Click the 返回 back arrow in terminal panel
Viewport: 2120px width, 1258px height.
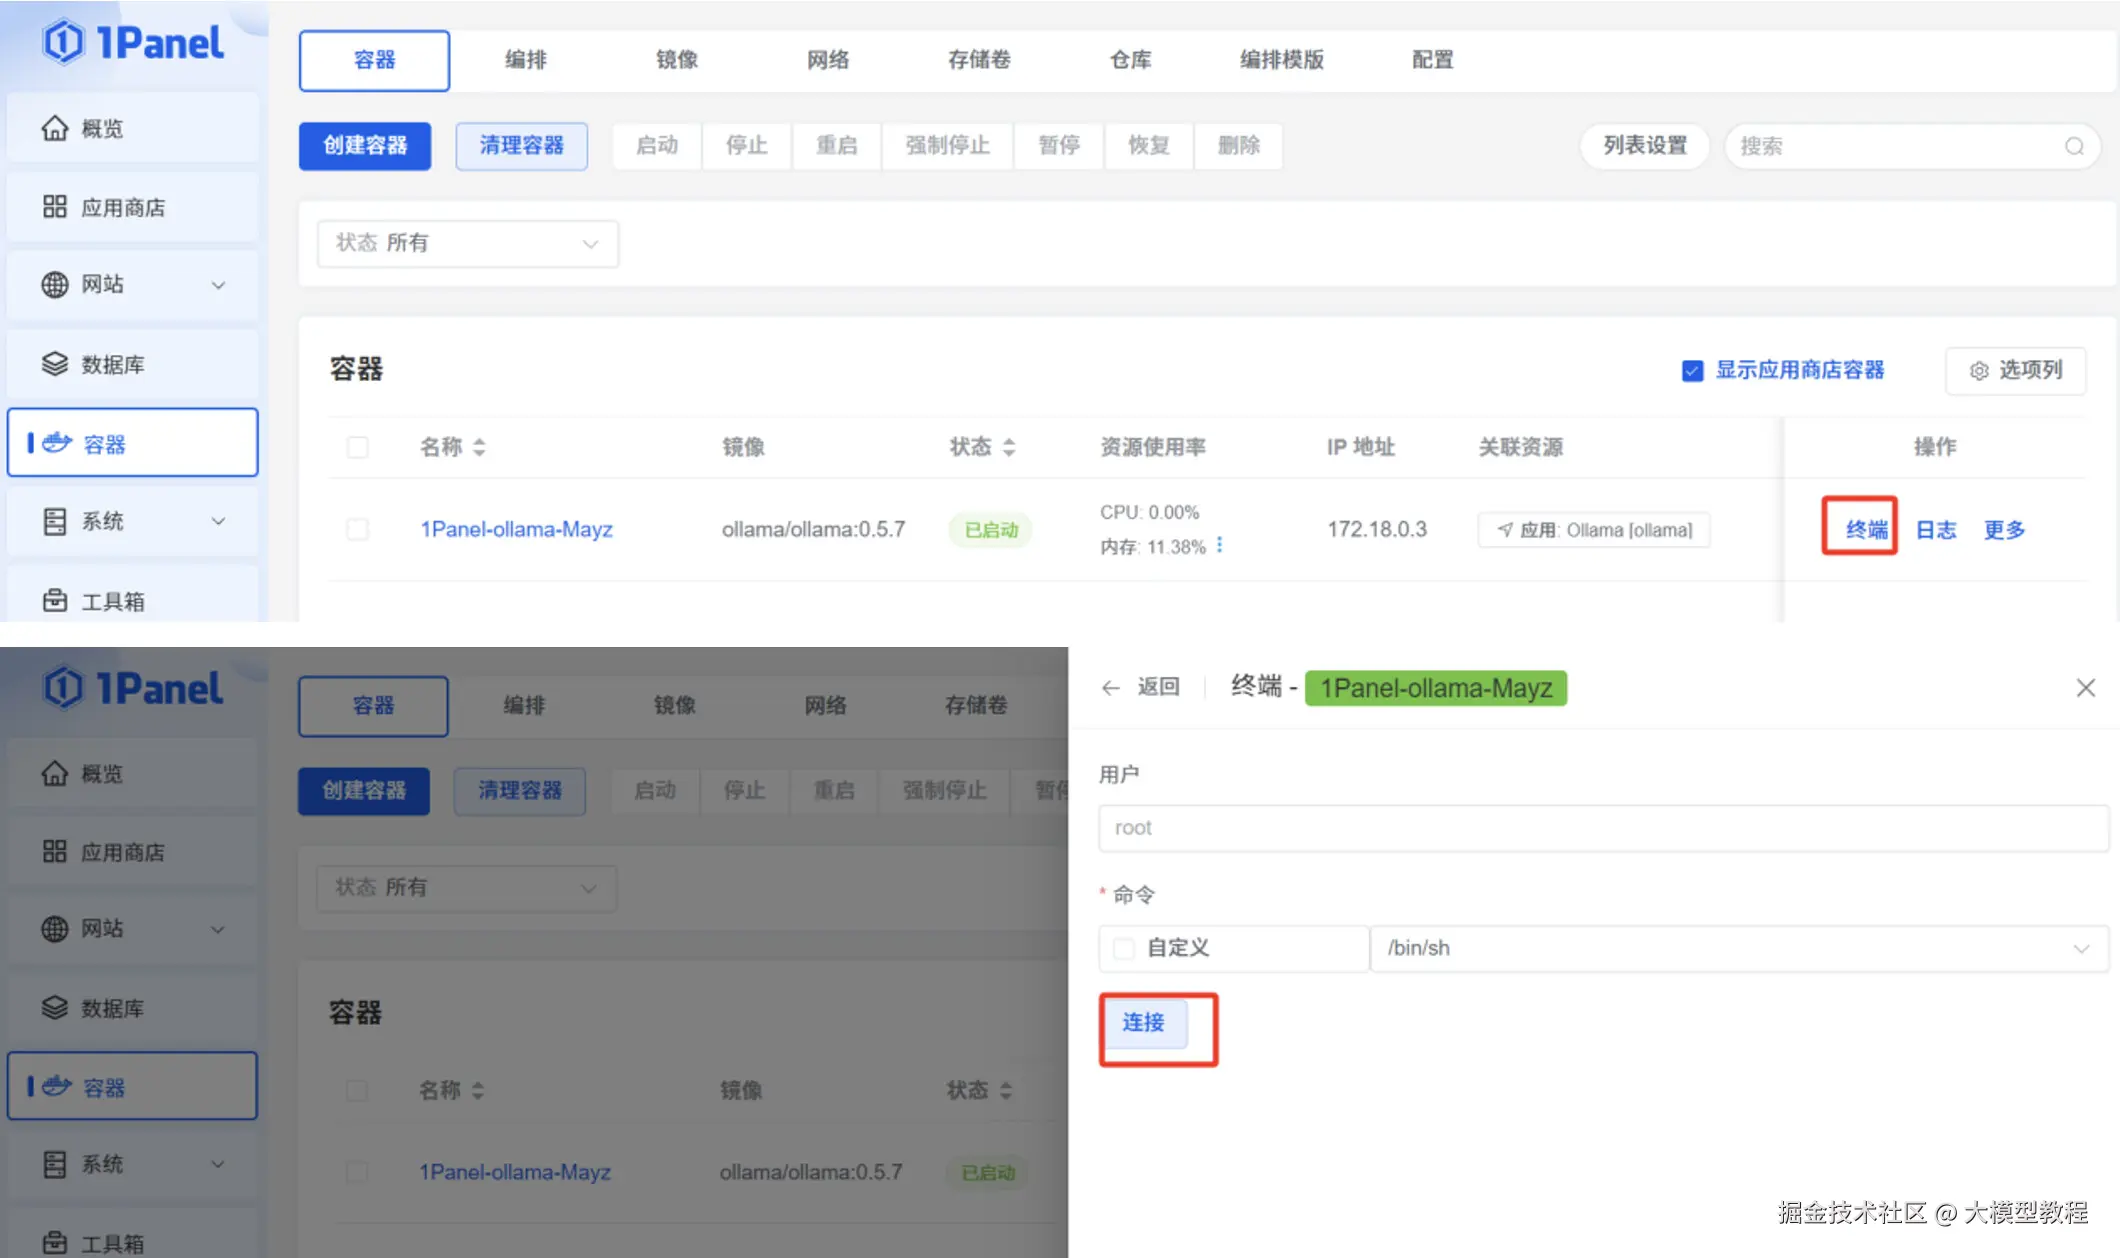[x=1110, y=687]
